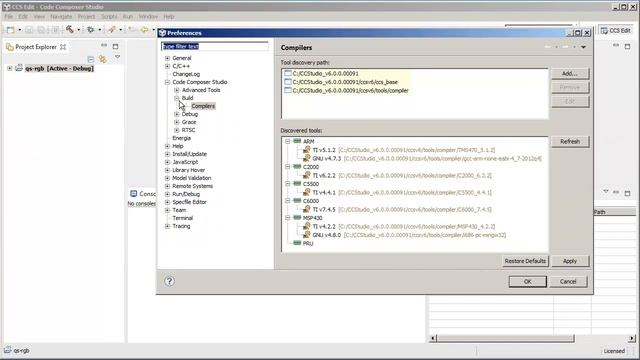Open the Preferences page view menu arrow
640x360 pixels.
pyautogui.click(x=583, y=47)
